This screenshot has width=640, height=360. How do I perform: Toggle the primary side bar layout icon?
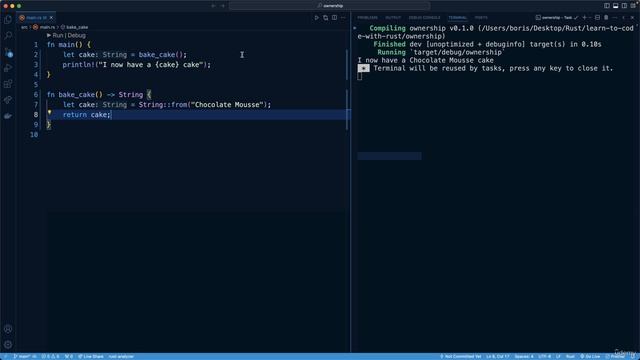[607, 6]
